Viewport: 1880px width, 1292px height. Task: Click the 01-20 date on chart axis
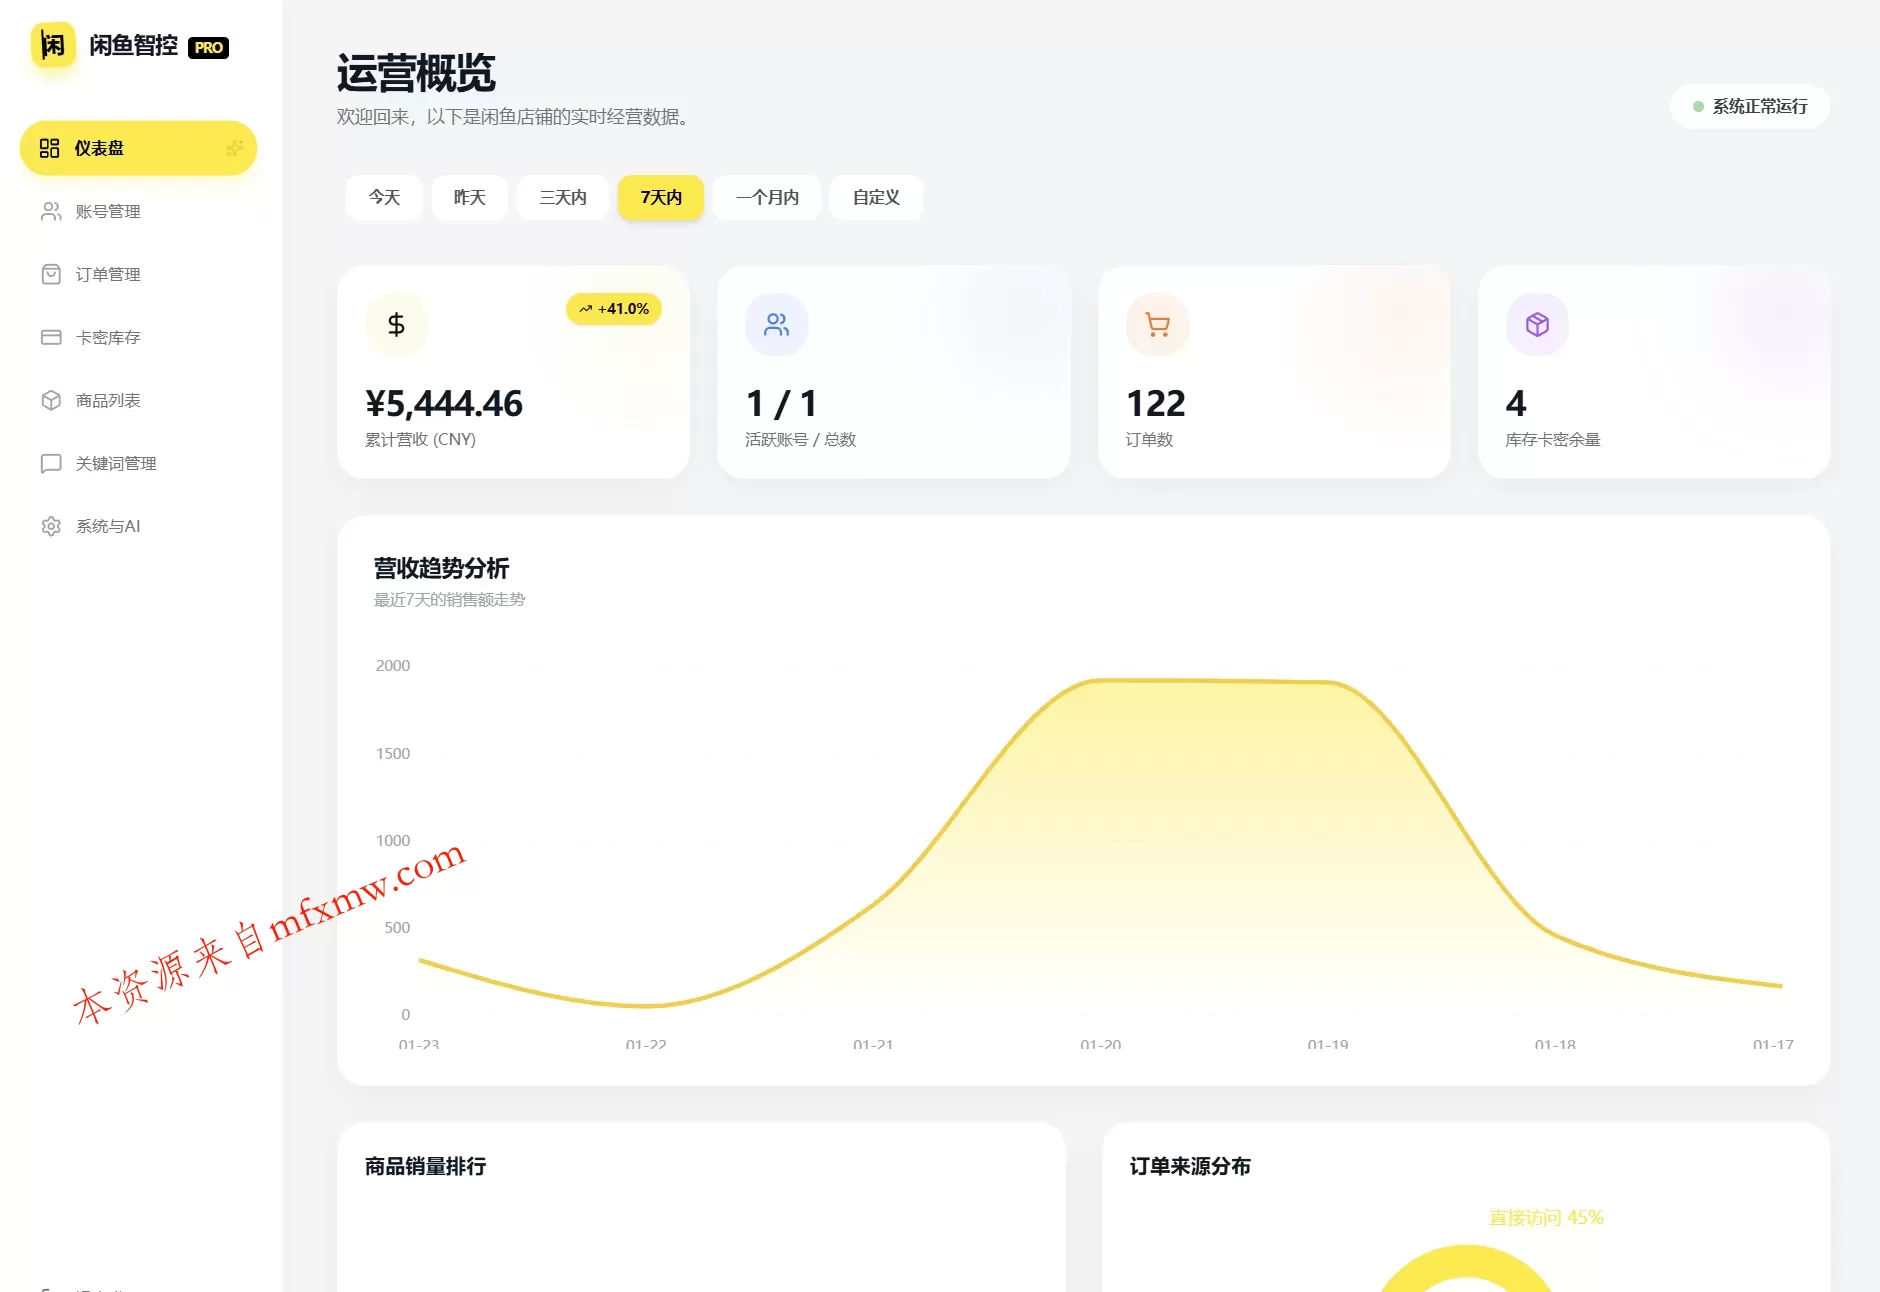pos(1100,1044)
